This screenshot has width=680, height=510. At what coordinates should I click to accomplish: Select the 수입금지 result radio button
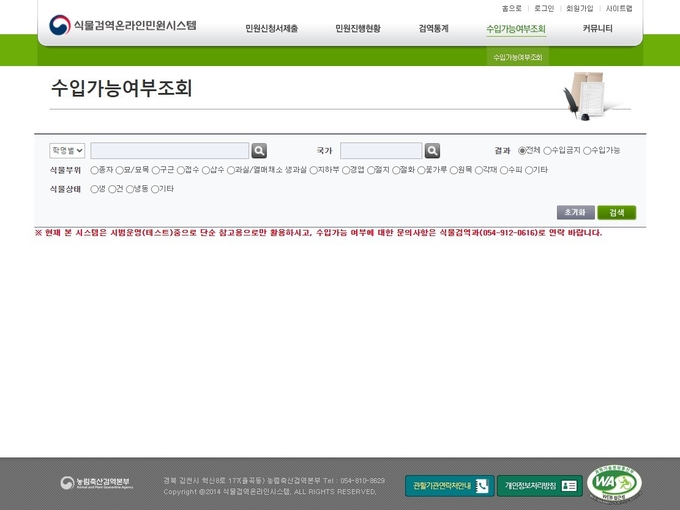click(547, 150)
